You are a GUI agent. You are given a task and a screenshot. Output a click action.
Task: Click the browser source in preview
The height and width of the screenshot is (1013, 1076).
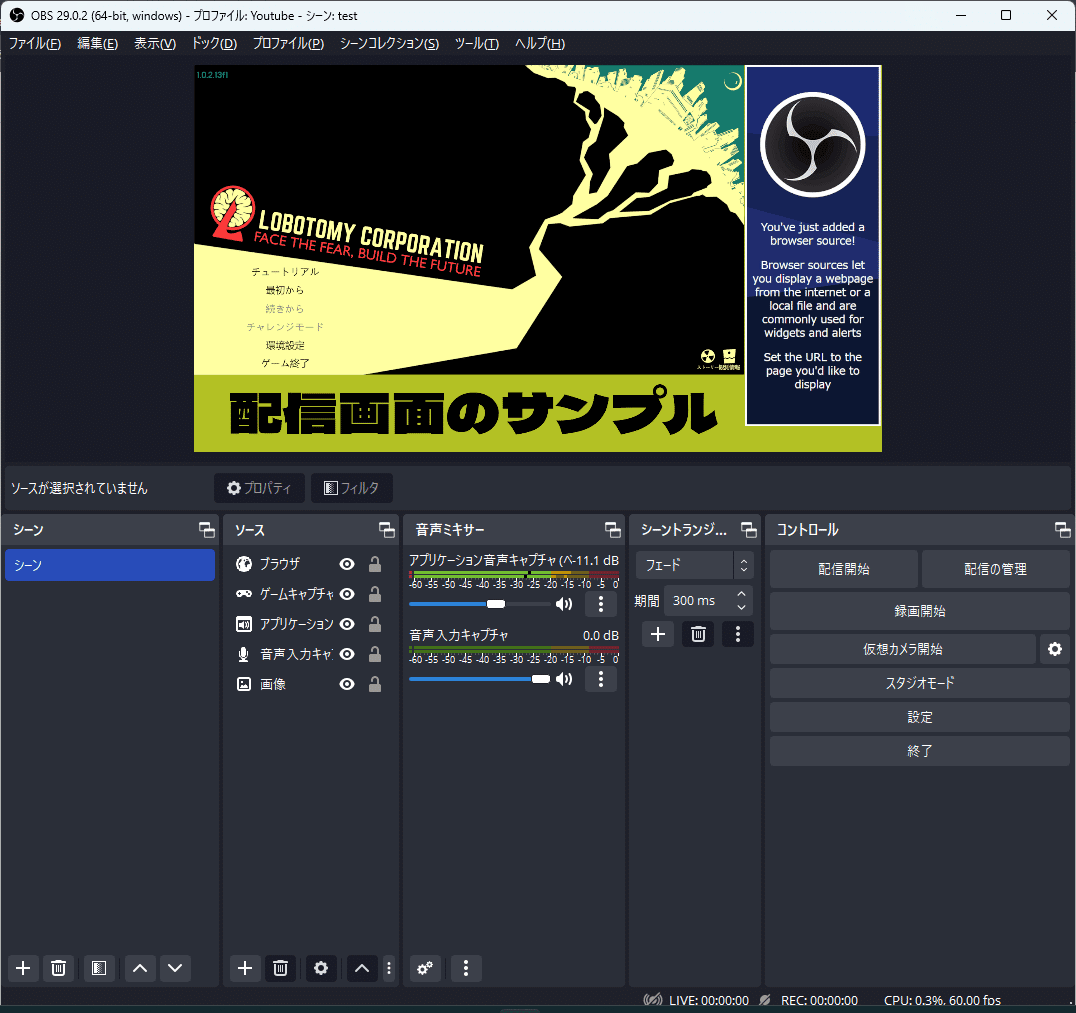813,246
